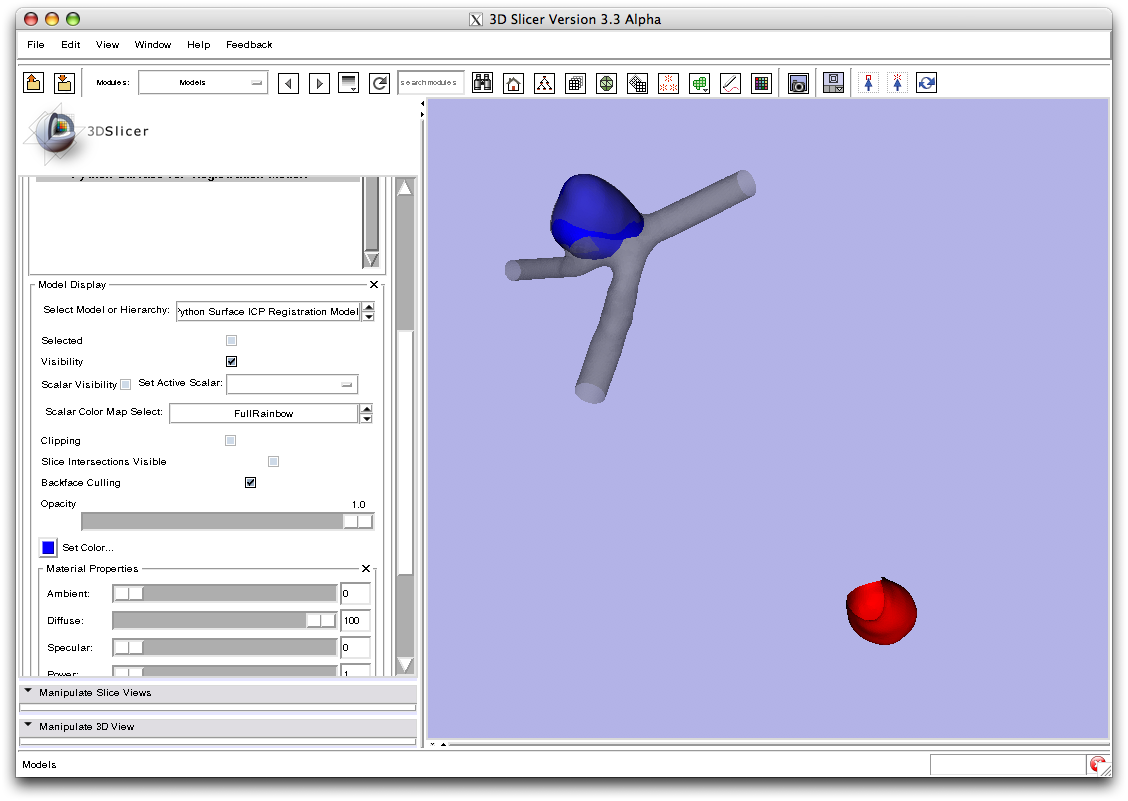Image resolution: width=1128 pixels, height=801 pixels.
Task: Click the Set Color... button
Action: (x=87, y=548)
